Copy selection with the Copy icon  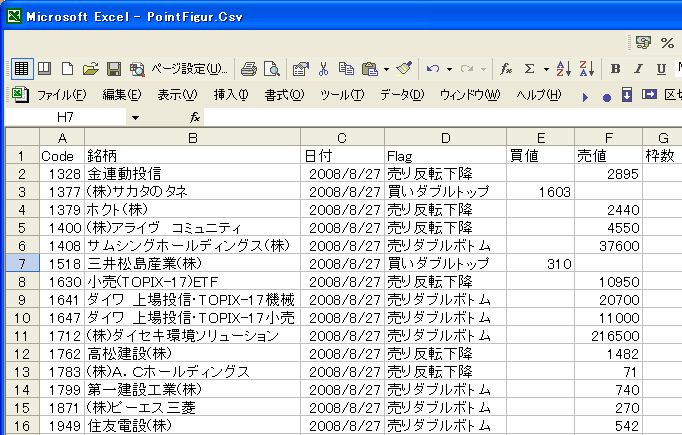click(346, 69)
